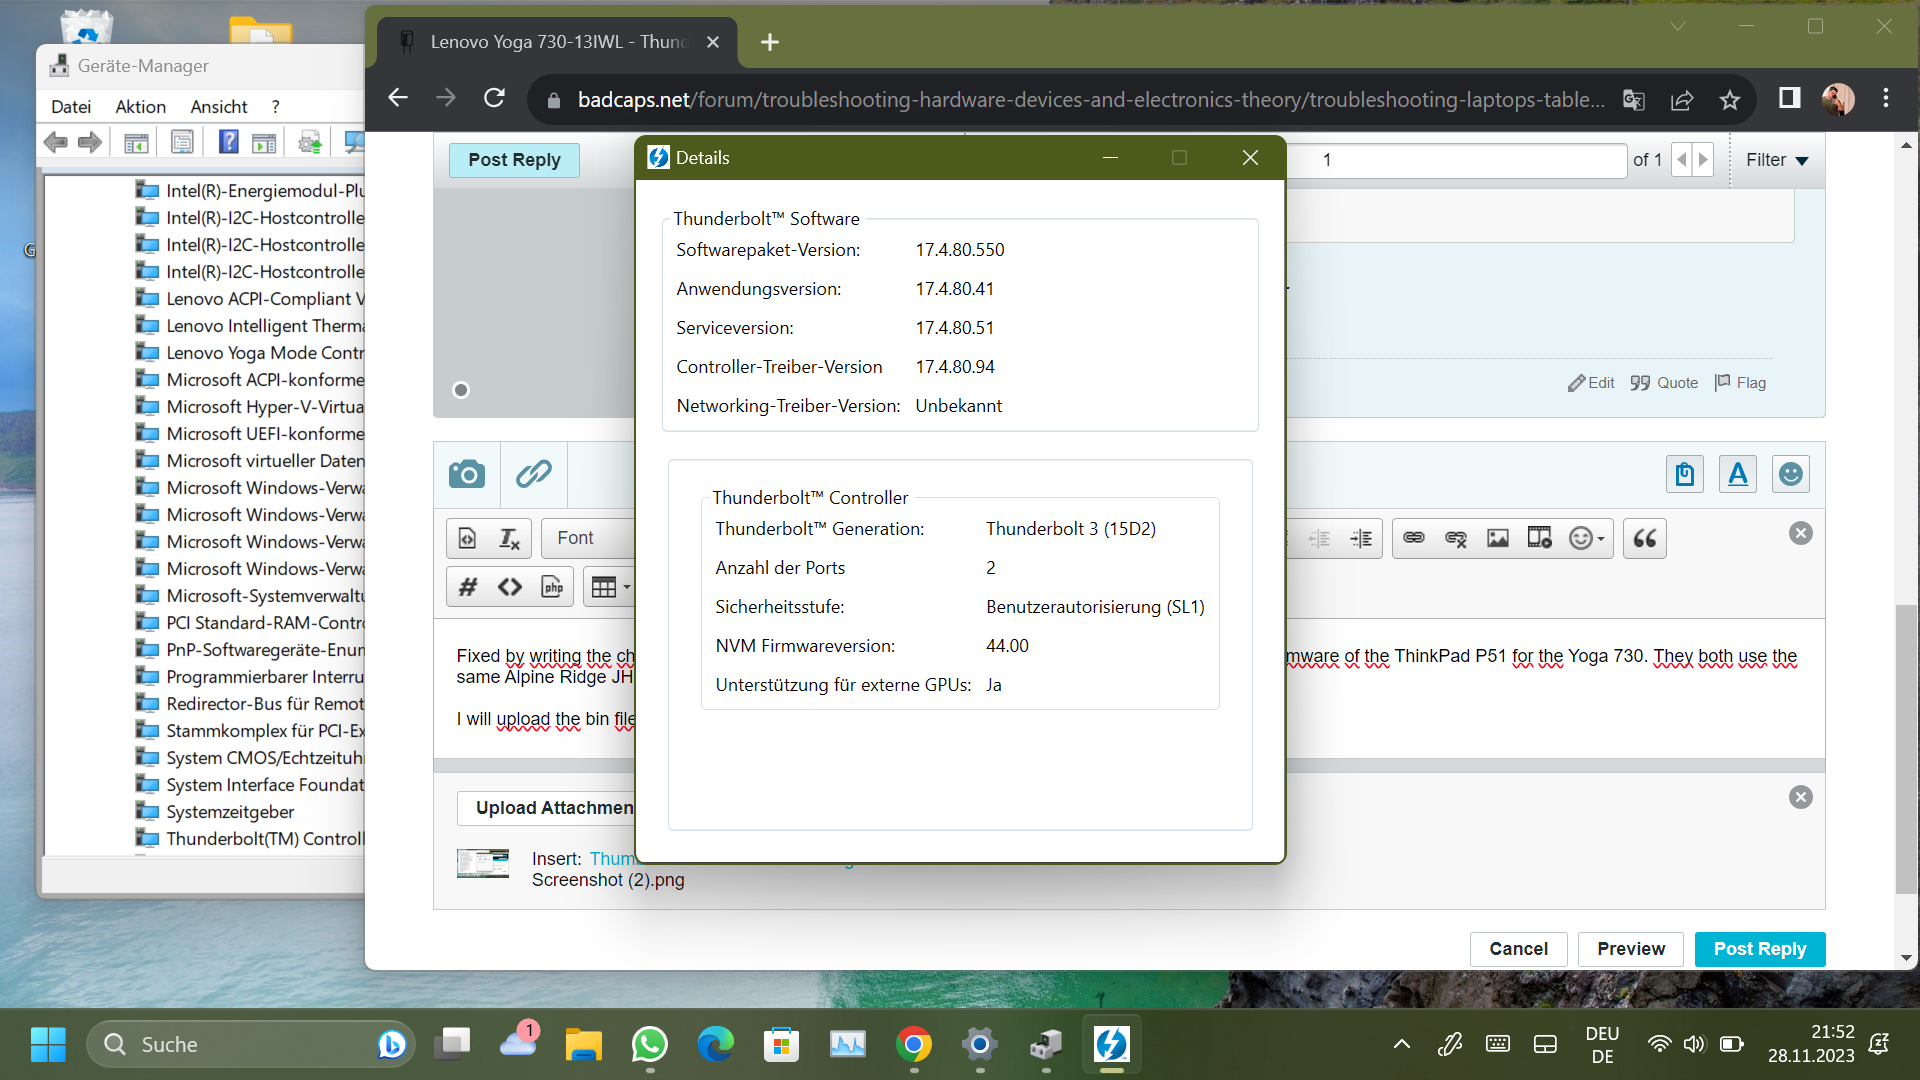Open the Aktion menu in Geräte-Manager
This screenshot has height=1080, width=1920.
[x=140, y=107]
